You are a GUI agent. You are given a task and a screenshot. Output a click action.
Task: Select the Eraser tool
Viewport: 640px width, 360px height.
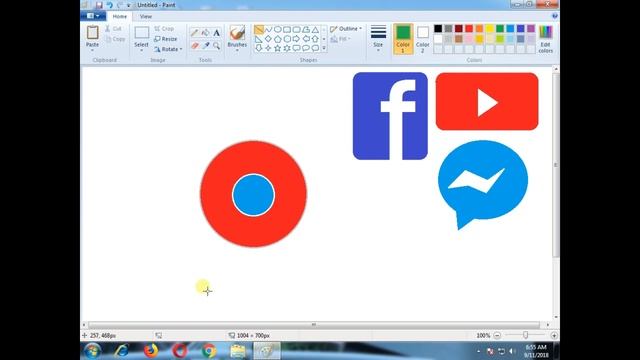coord(195,45)
